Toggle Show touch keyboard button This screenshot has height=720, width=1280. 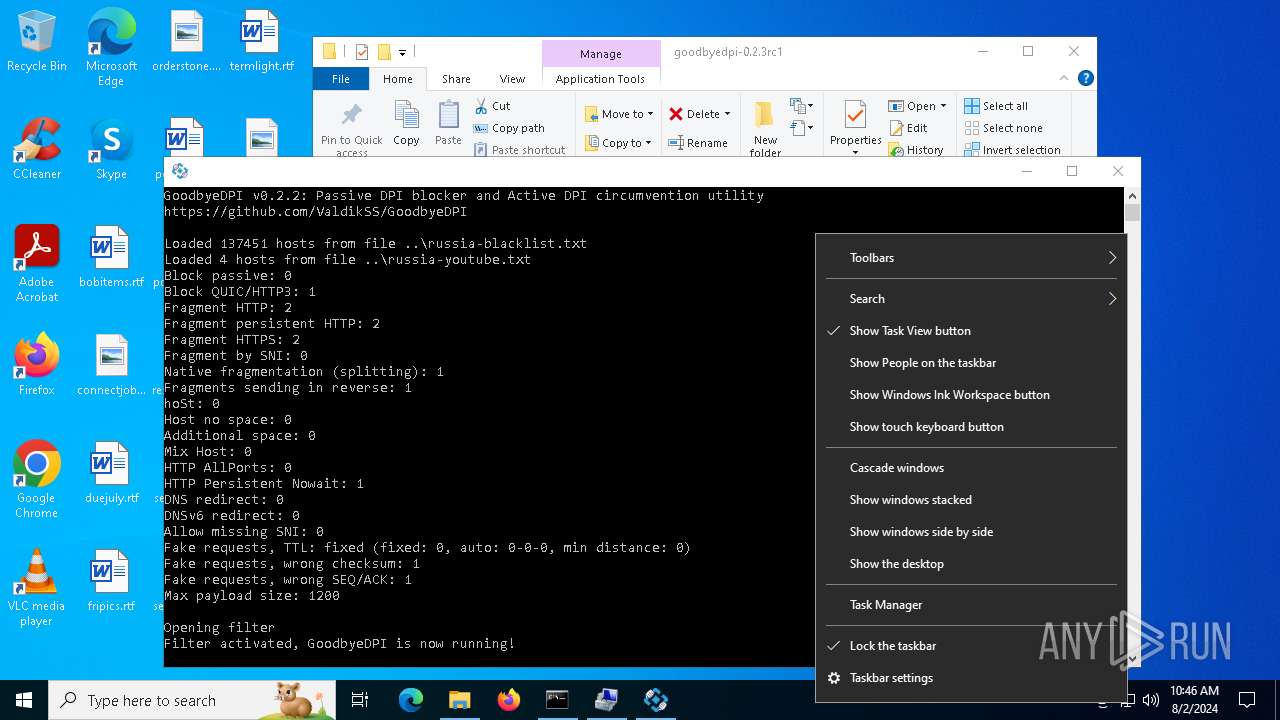coord(971,427)
